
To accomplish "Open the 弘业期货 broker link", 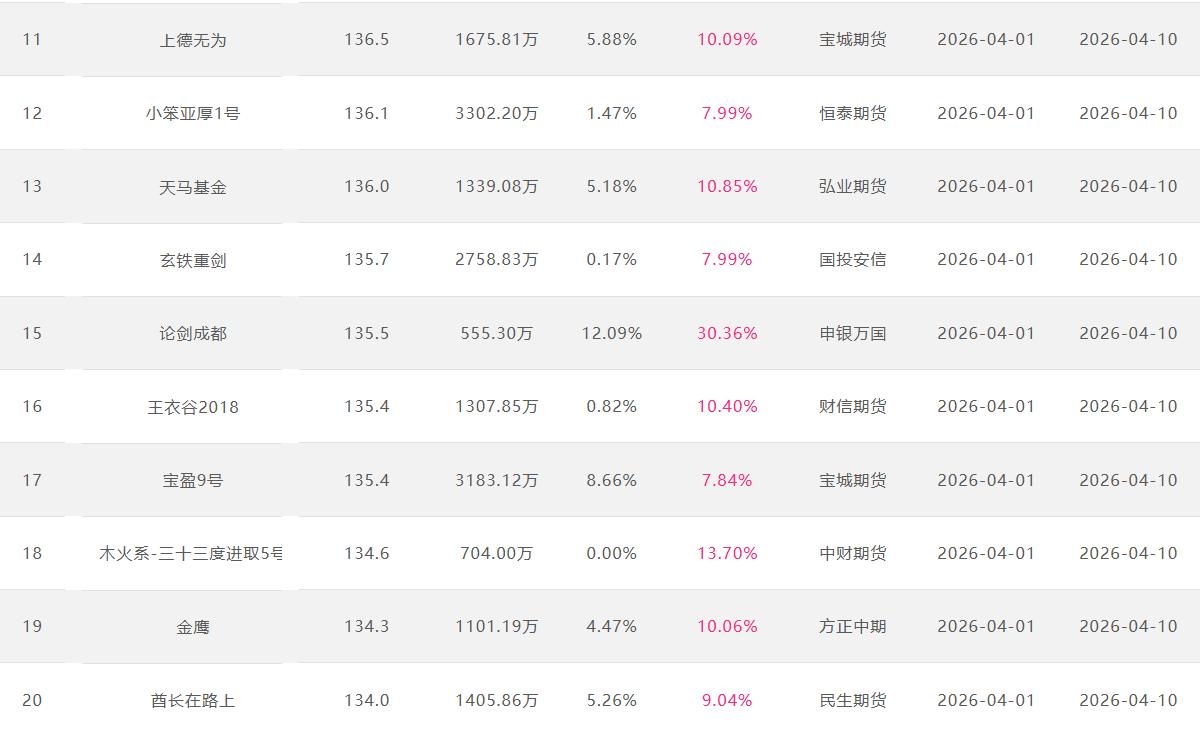I will point(852,187).
